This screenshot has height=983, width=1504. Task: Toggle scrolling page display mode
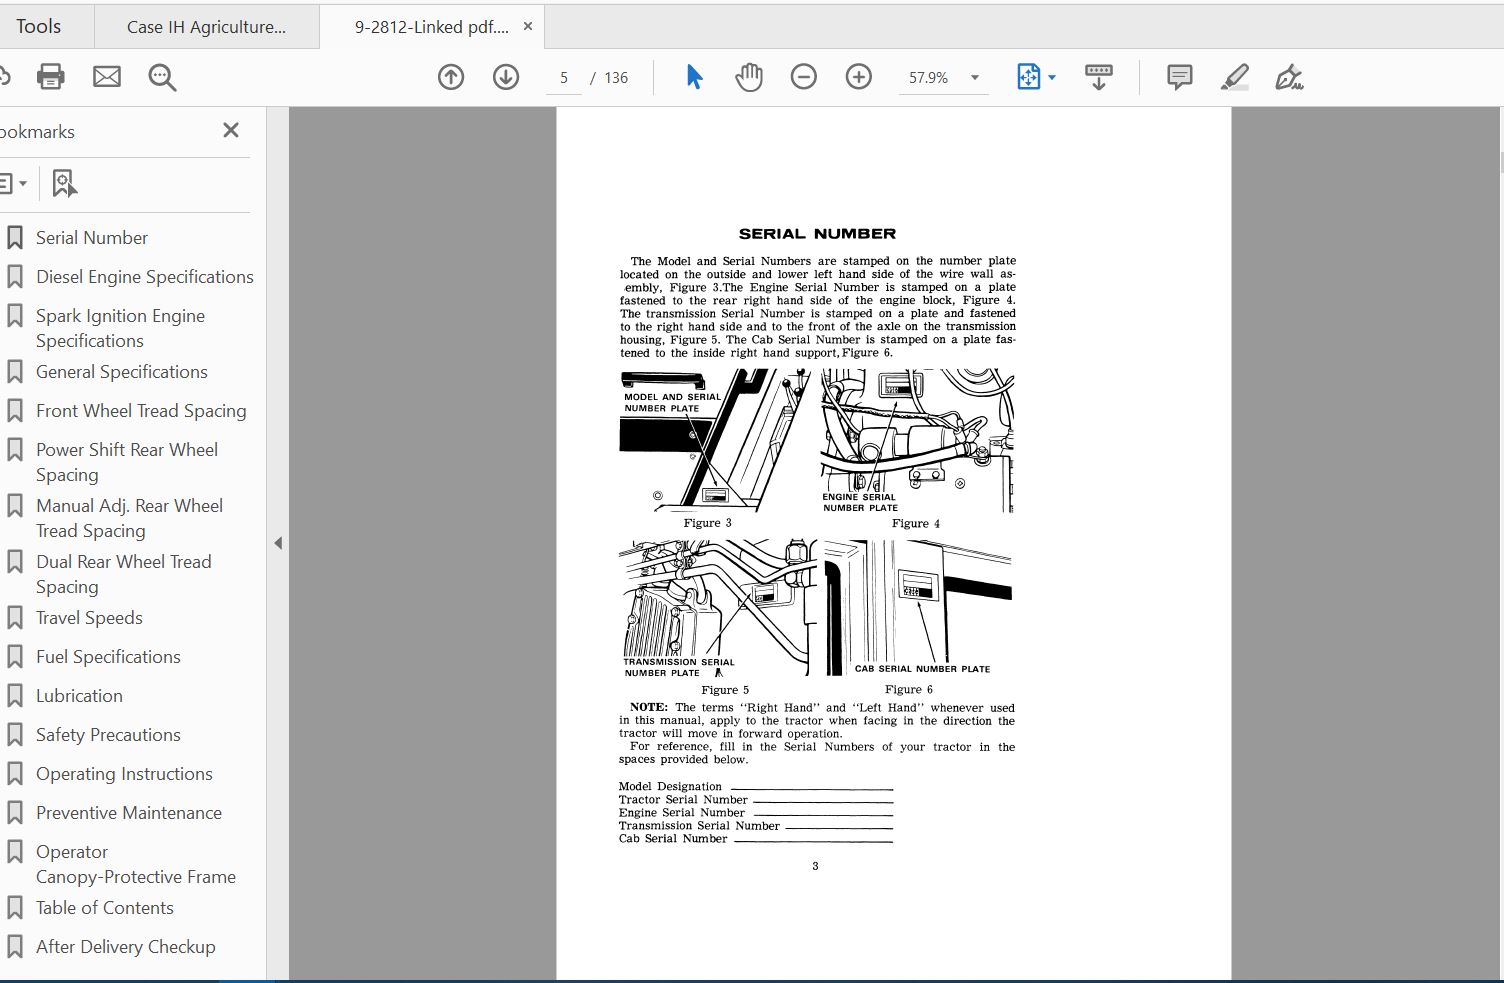pyautogui.click(x=1099, y=76)
